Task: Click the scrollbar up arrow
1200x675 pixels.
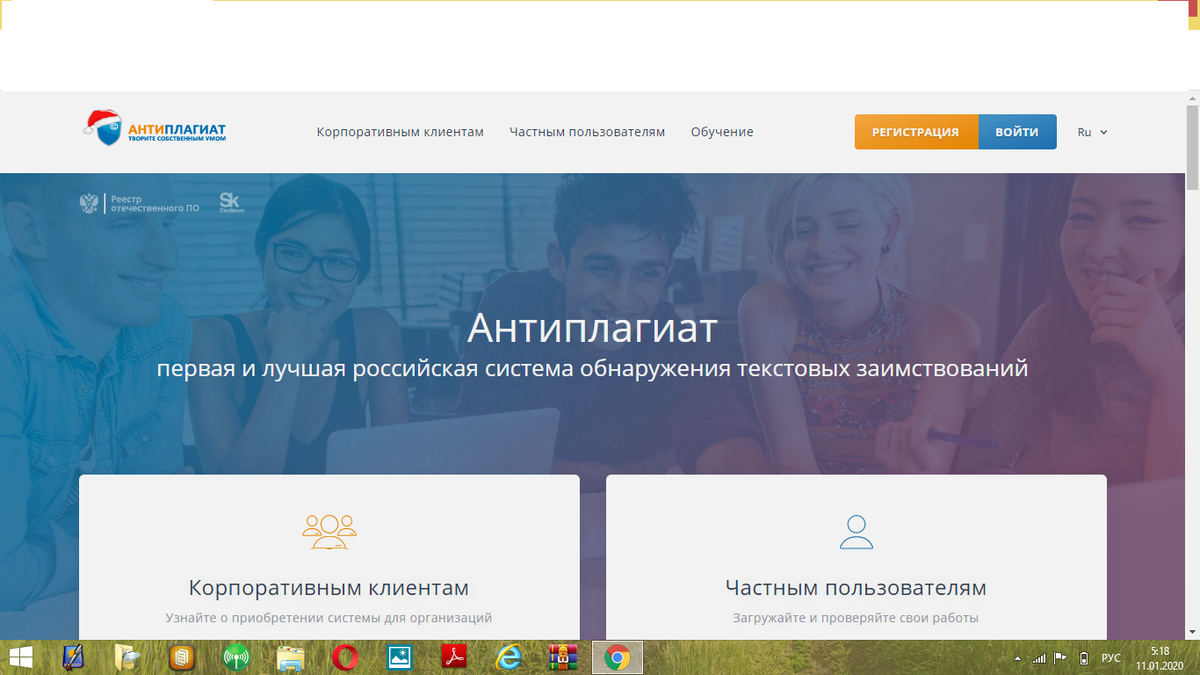Action: coord(1192,96)
